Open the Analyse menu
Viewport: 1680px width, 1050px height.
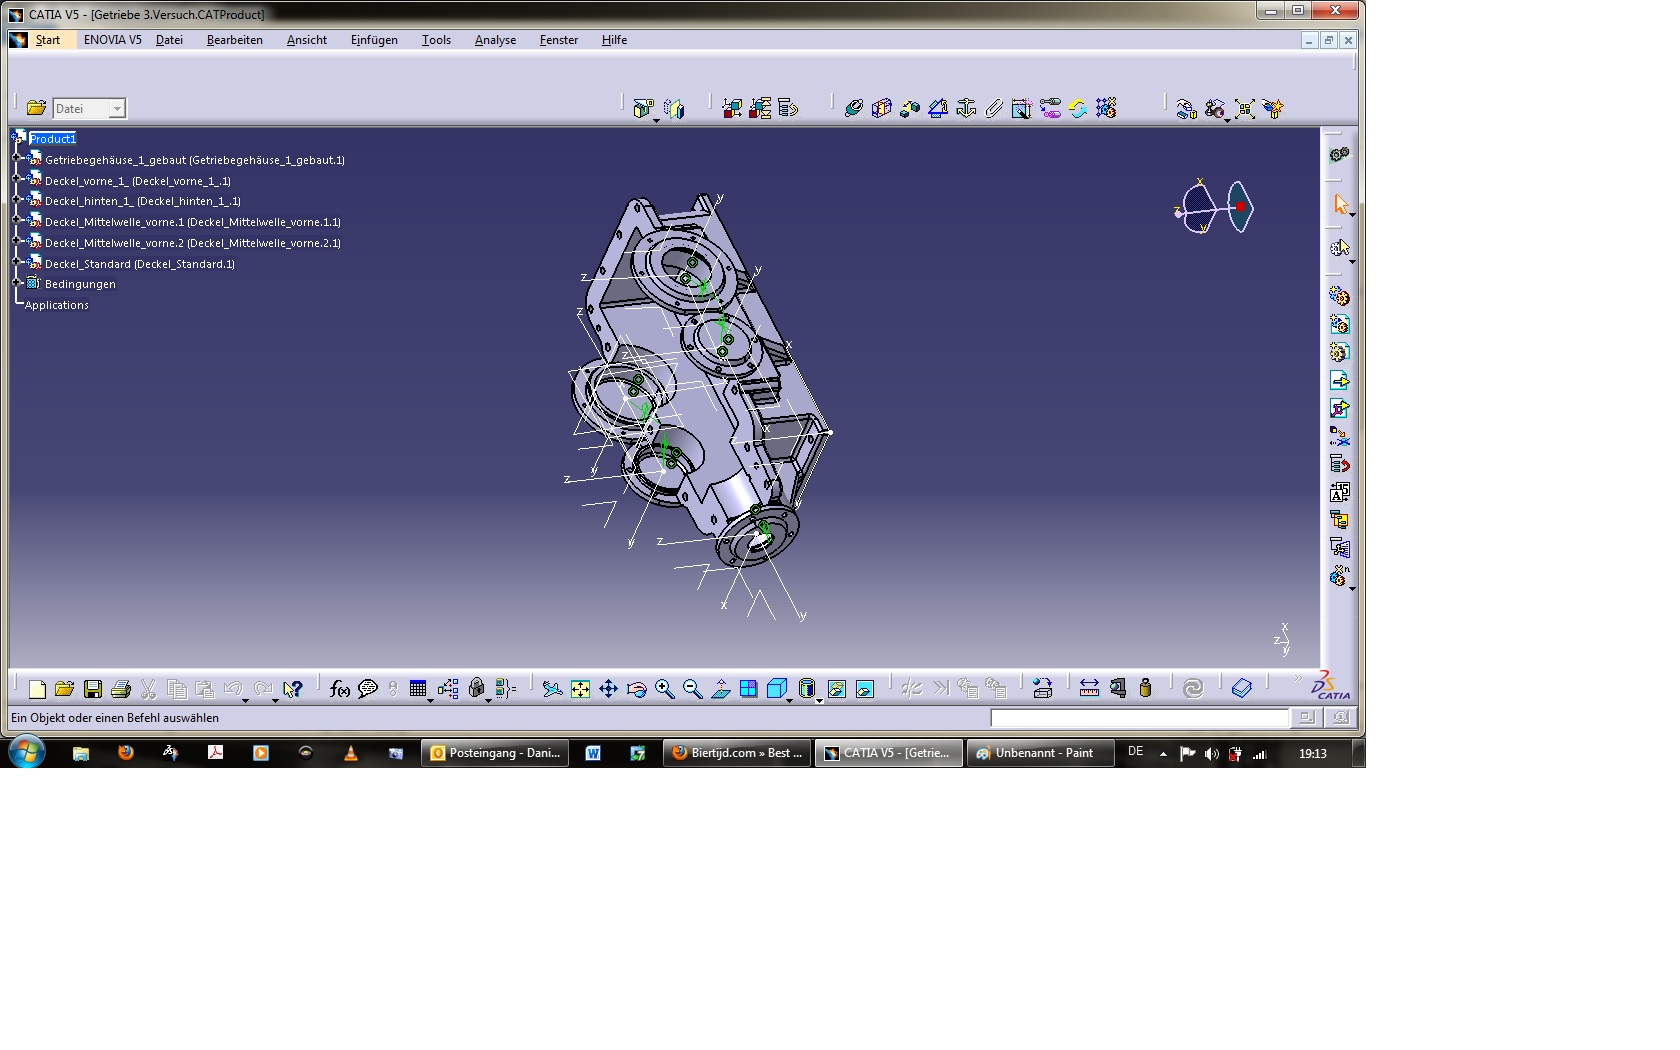(495, 40)
